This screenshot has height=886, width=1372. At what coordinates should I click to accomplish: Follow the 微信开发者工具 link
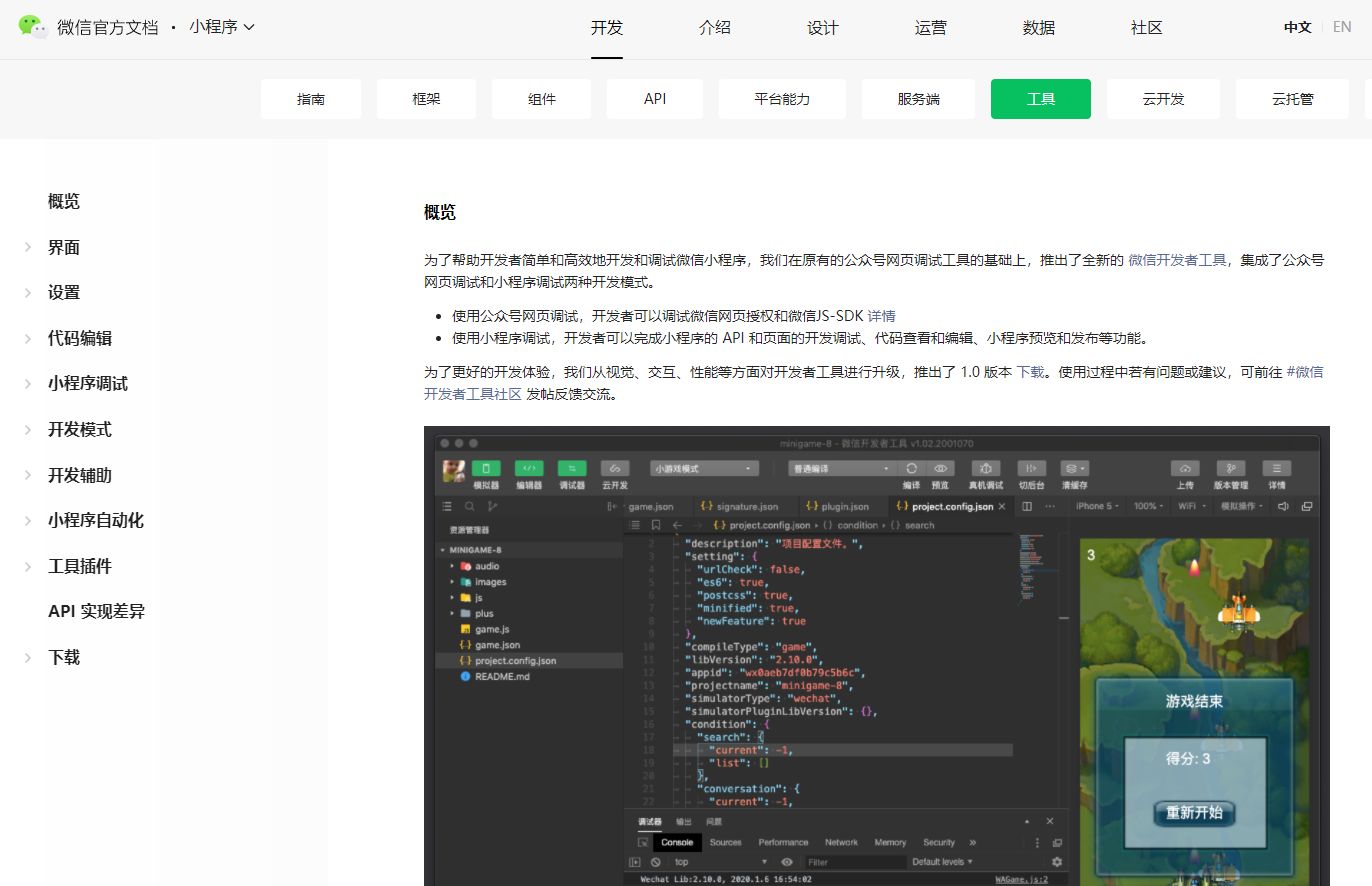click(x=1177, y=260)
